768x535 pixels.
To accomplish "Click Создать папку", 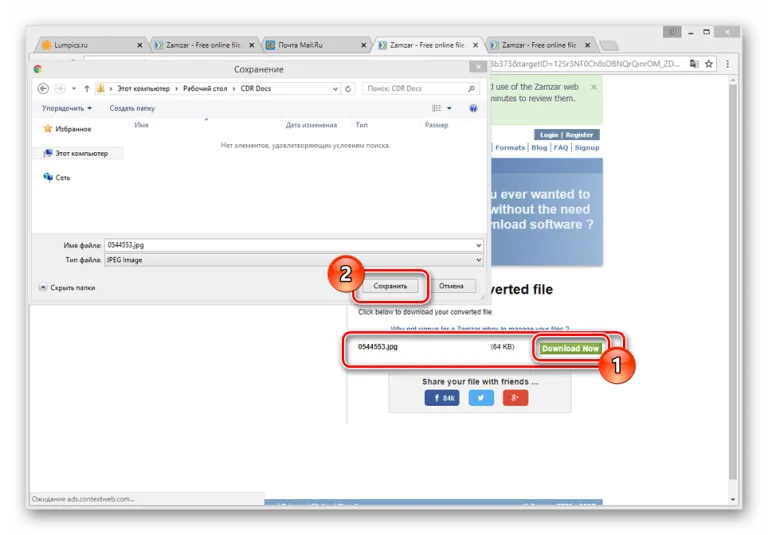I will (x=132, y=108).
